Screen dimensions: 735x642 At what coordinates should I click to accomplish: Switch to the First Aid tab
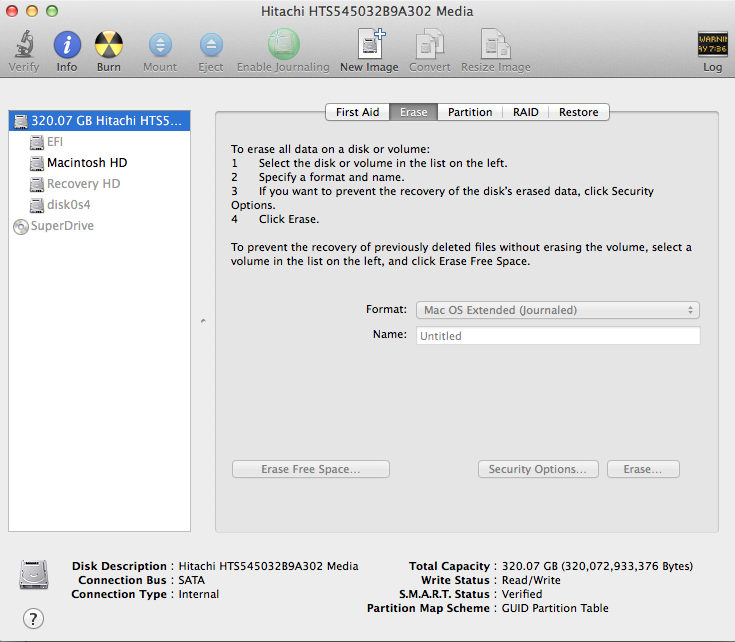[357, 112]
